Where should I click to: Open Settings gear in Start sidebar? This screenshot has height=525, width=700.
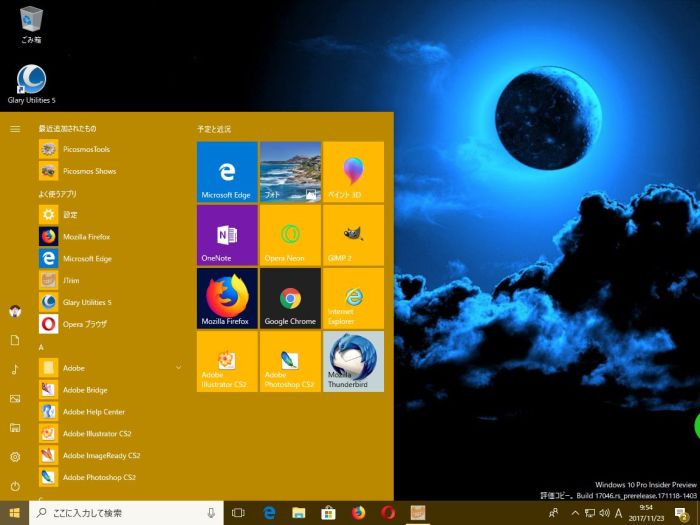click(x=15, y=456)
